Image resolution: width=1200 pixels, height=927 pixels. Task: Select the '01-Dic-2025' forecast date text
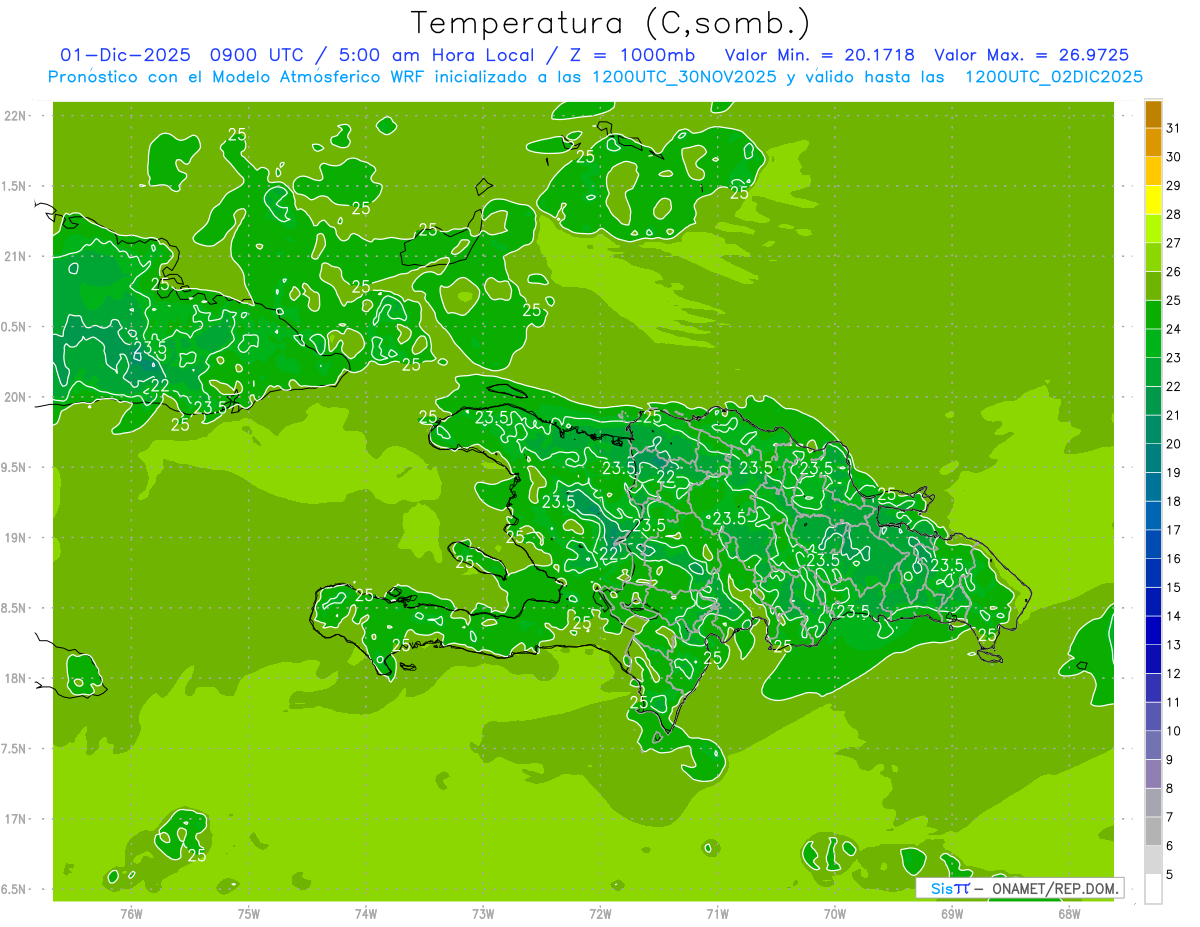click(x=125, y=55)
